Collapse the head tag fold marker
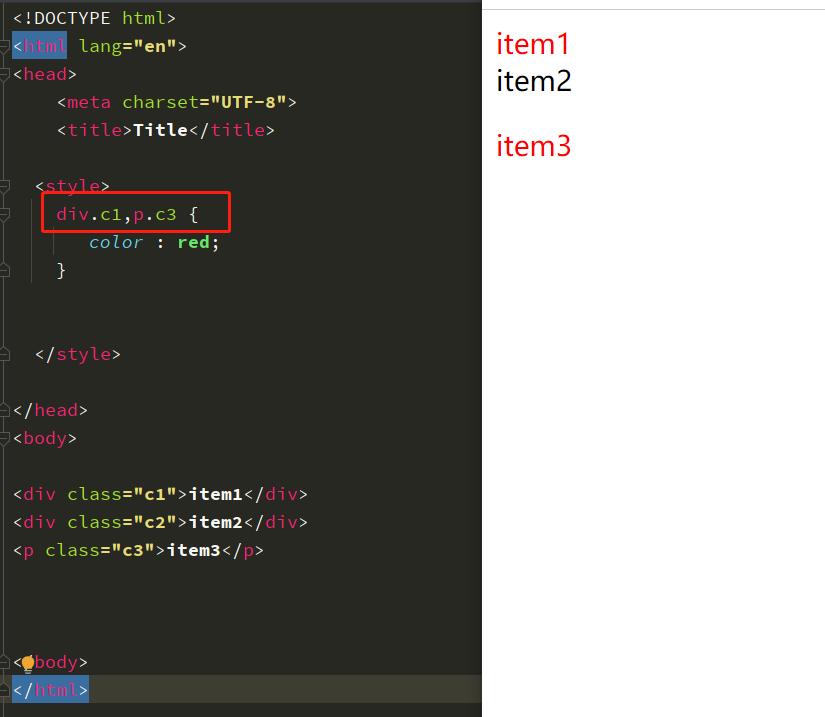Viewport: 825px width, 717px height. tap(4, 75)
